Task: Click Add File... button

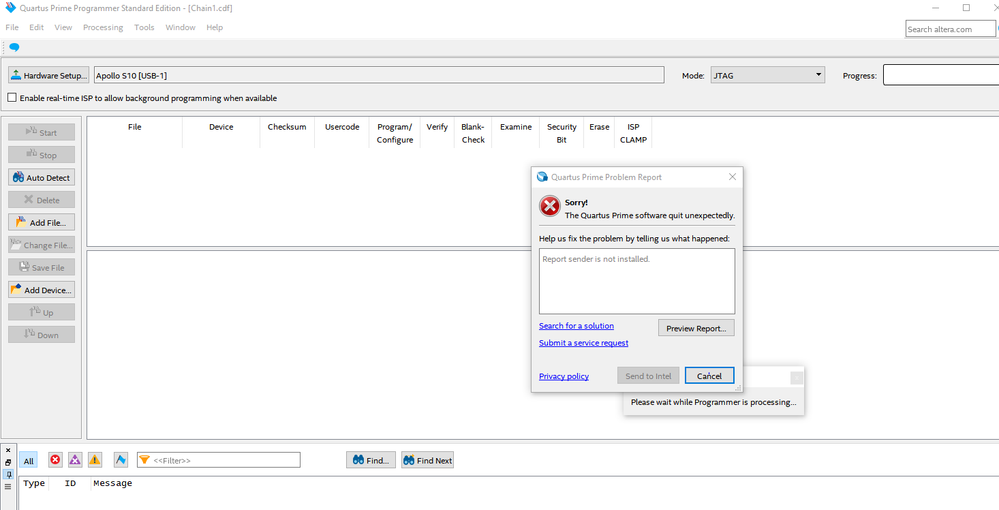Action: pyautogui.click(x=41, y=222)
